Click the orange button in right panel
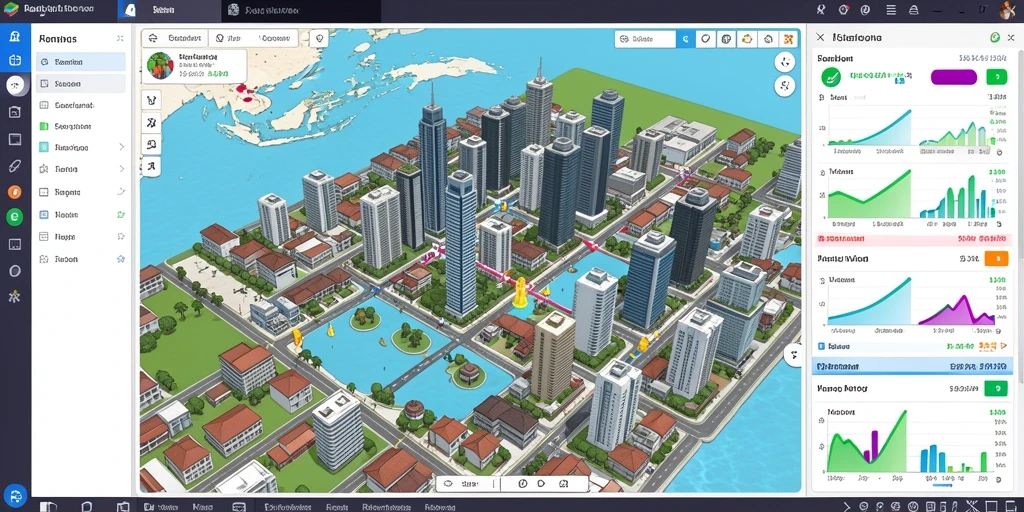 coord(996,259)
